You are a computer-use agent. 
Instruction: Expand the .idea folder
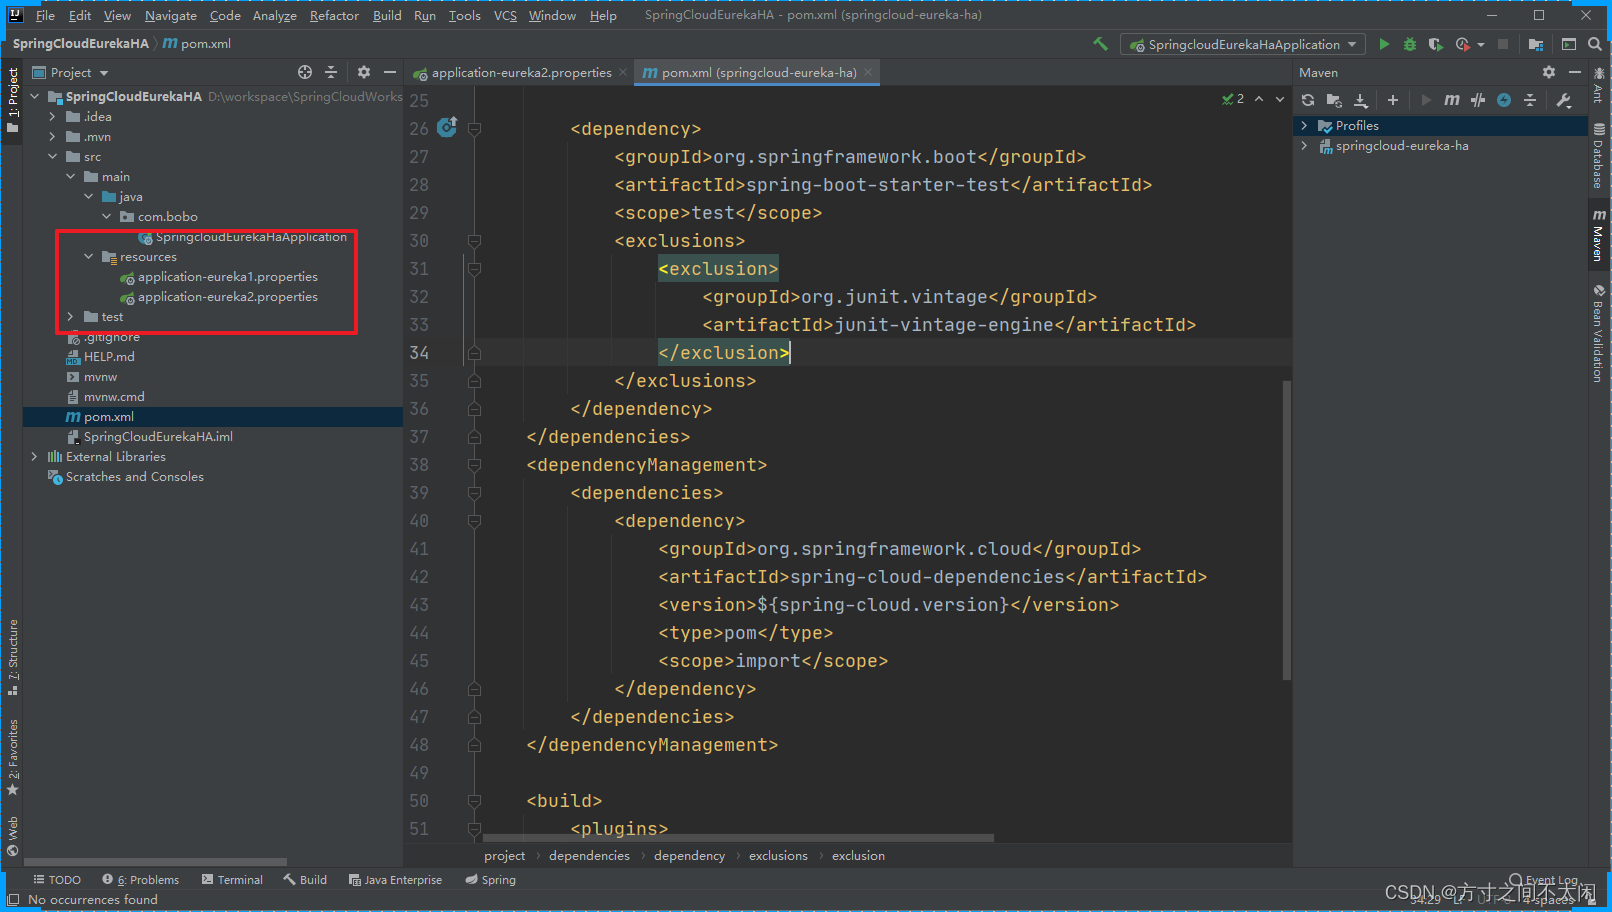coord(52,117)
